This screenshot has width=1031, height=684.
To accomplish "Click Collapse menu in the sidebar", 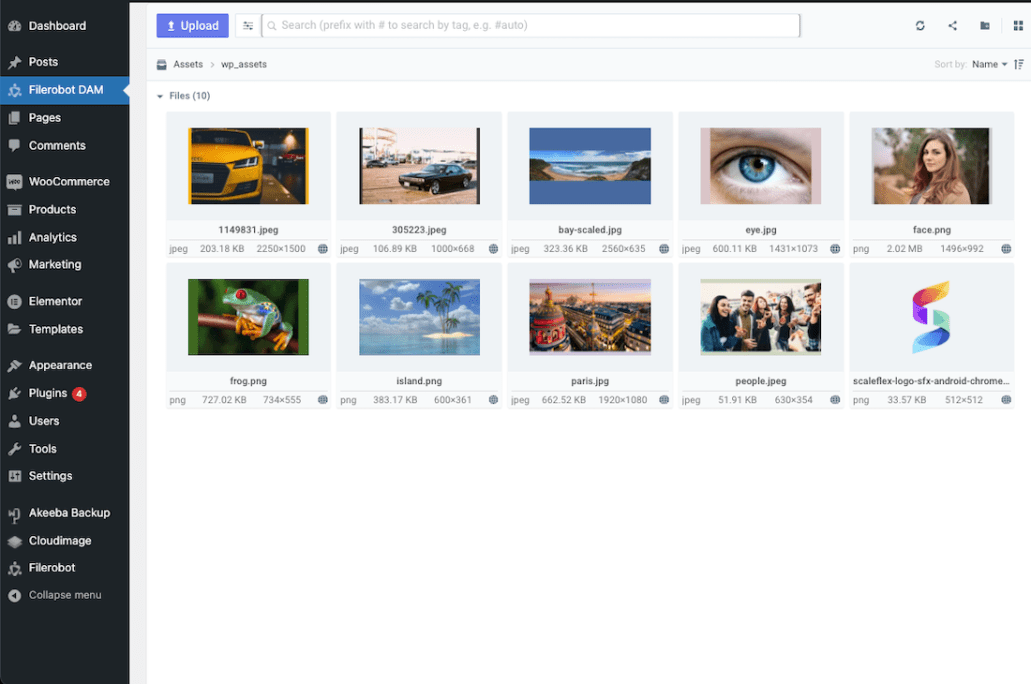I will pos(64,595).
